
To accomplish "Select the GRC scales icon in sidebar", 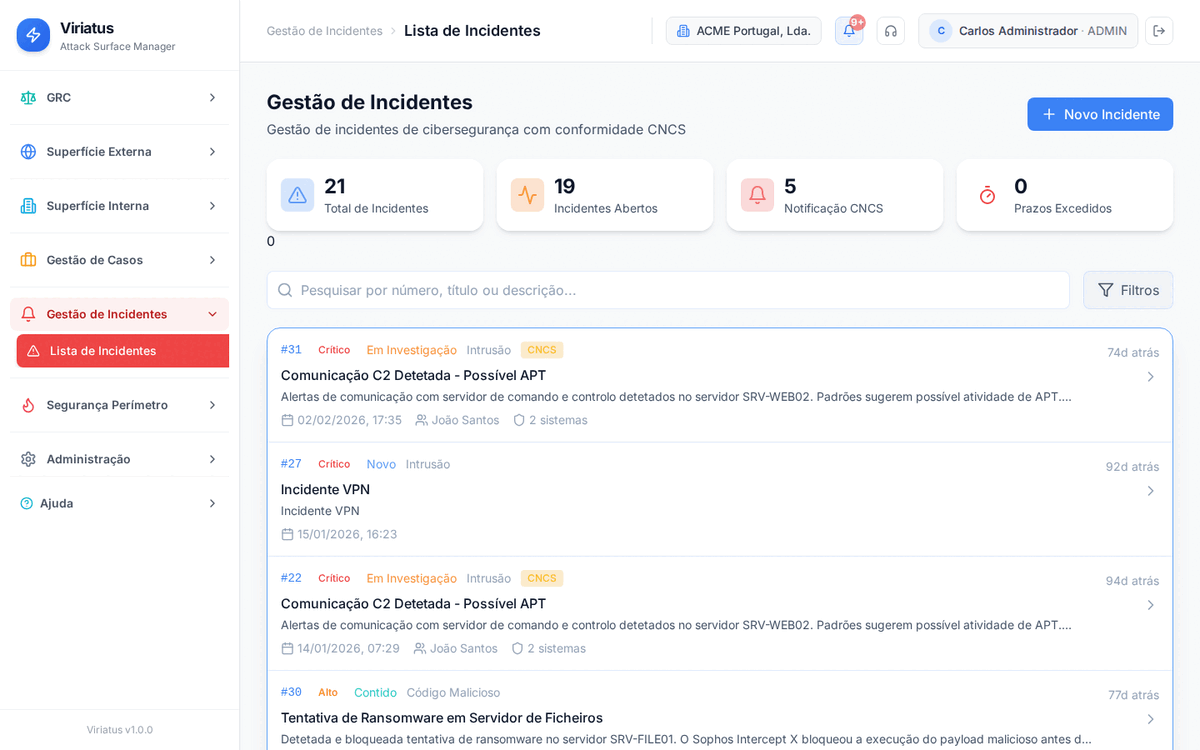I will pyautogui.click(x=27, y=97).
